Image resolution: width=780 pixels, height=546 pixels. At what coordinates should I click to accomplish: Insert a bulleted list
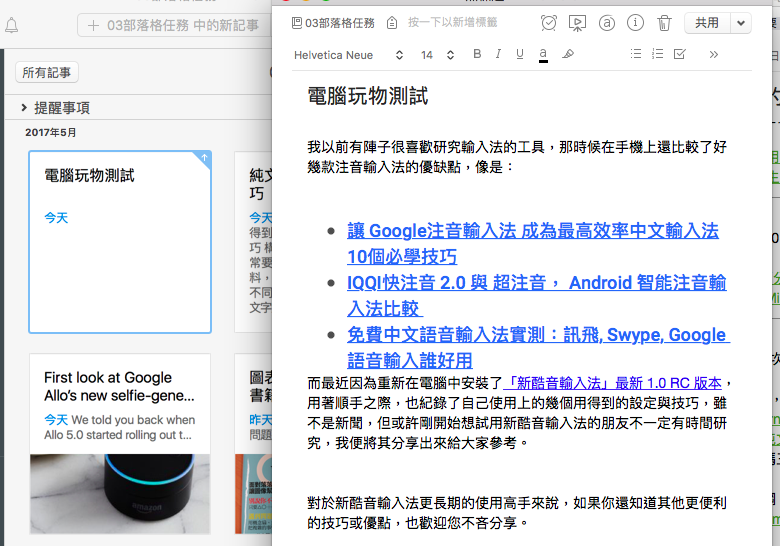click(636, 54)
